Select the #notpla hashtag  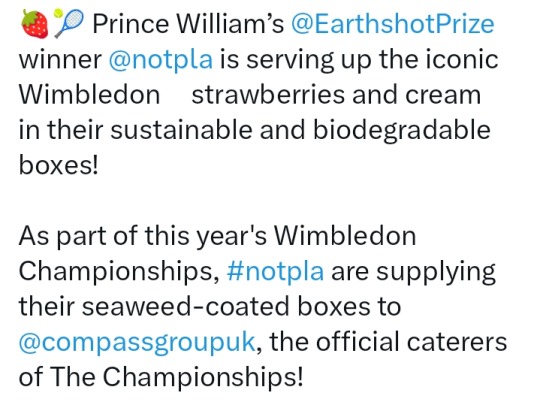point(275,271)
